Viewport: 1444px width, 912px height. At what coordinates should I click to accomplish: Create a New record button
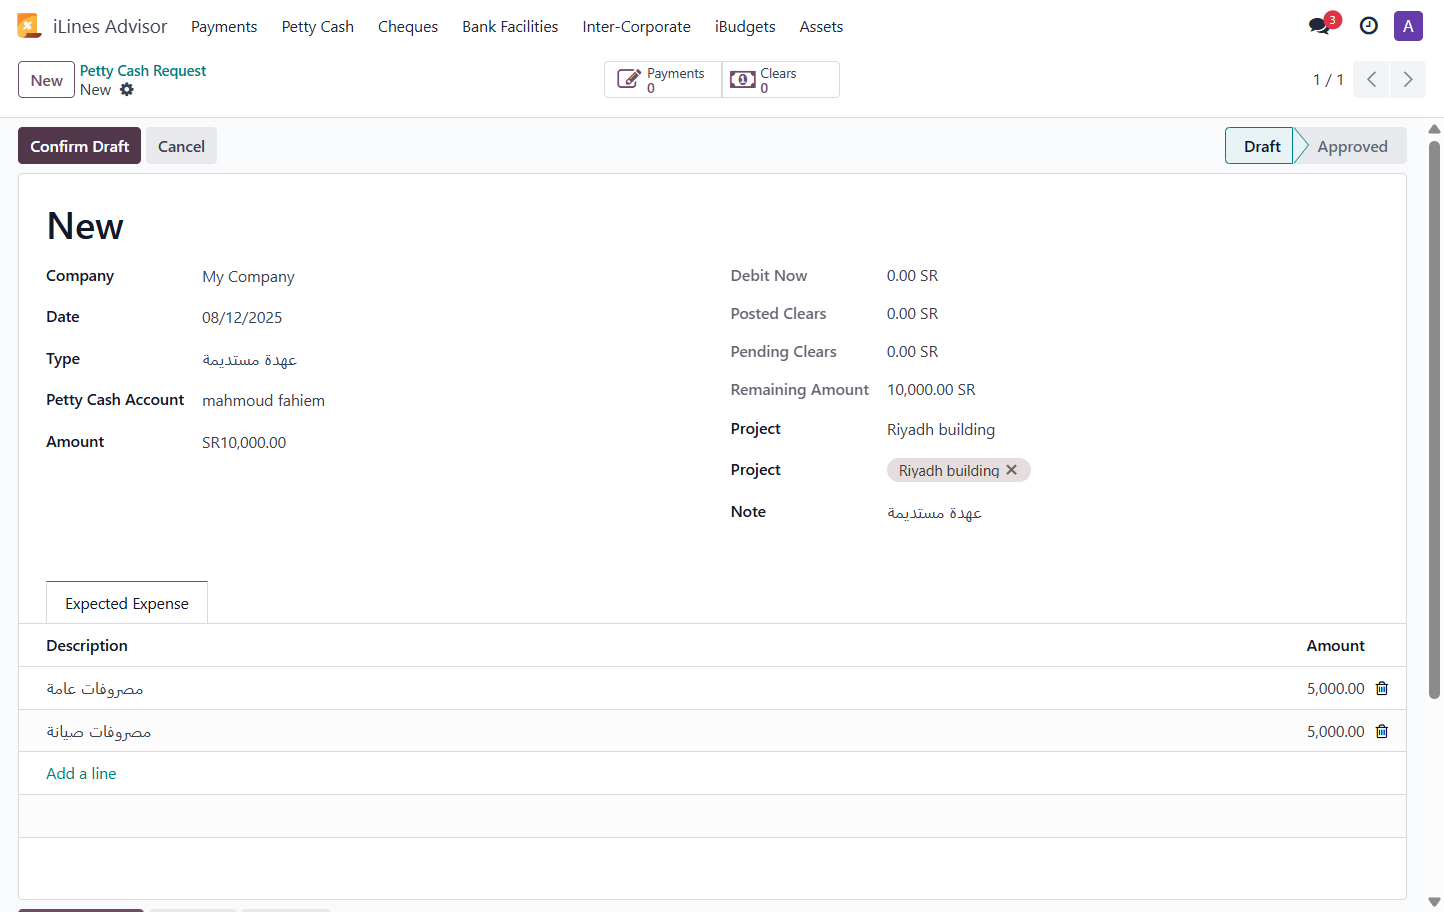(x=46, y=80)
